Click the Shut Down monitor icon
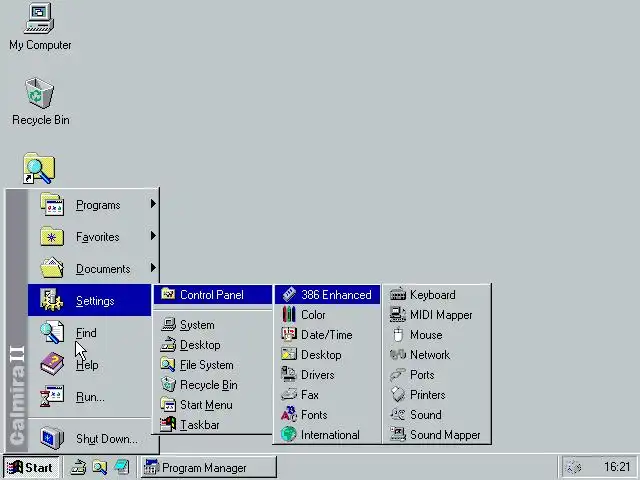Screen dimensions: 640x480 click(x=52, y=438)
